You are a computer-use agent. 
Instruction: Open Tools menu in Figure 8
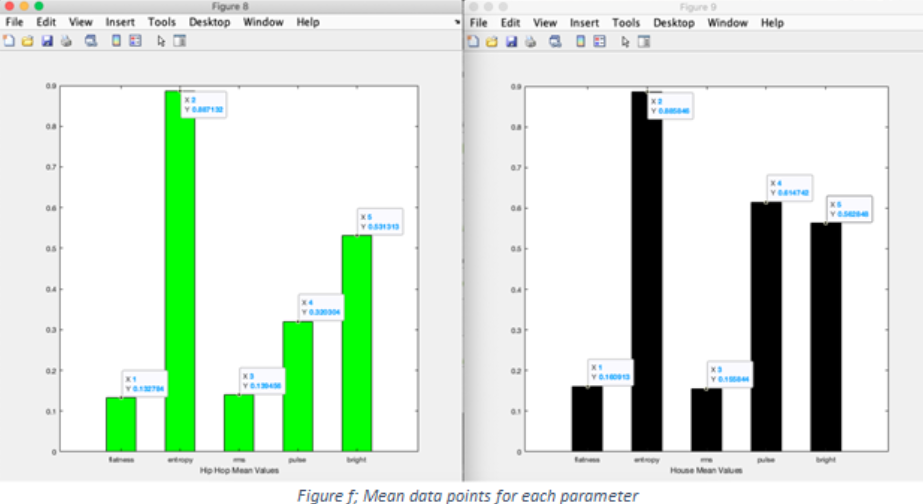click(162, 22)
